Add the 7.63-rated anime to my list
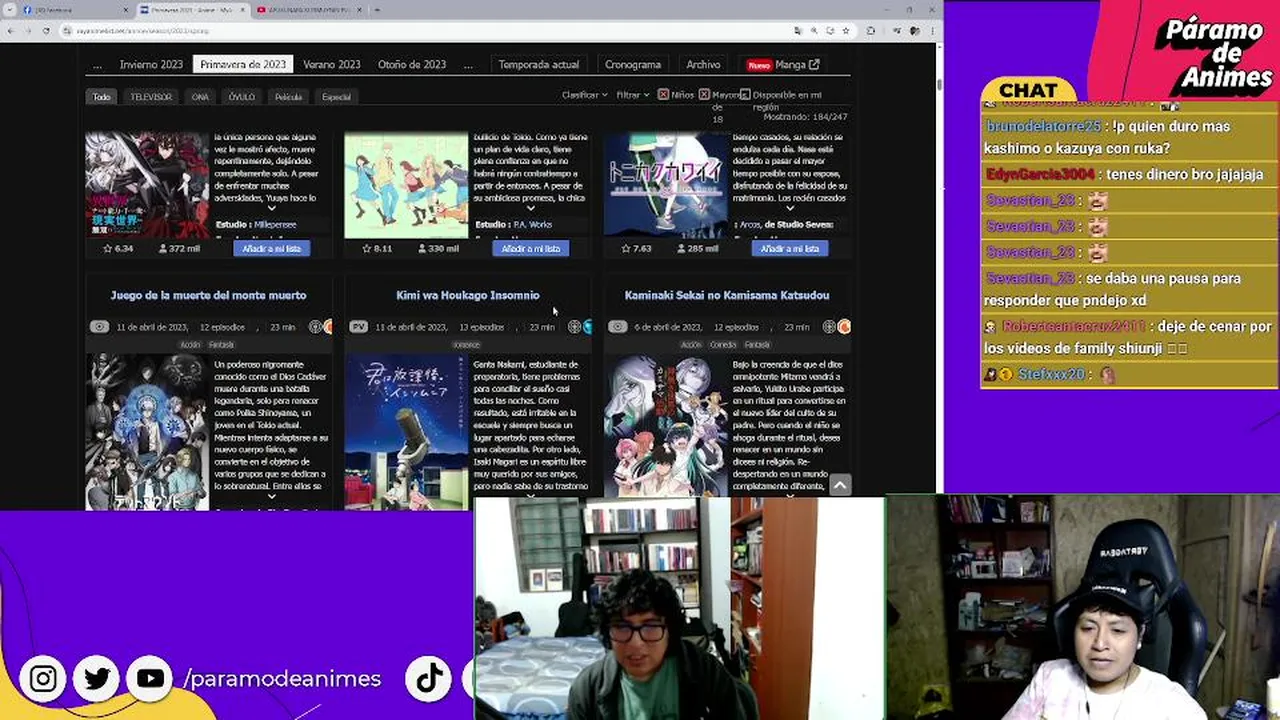 [789, 248]
